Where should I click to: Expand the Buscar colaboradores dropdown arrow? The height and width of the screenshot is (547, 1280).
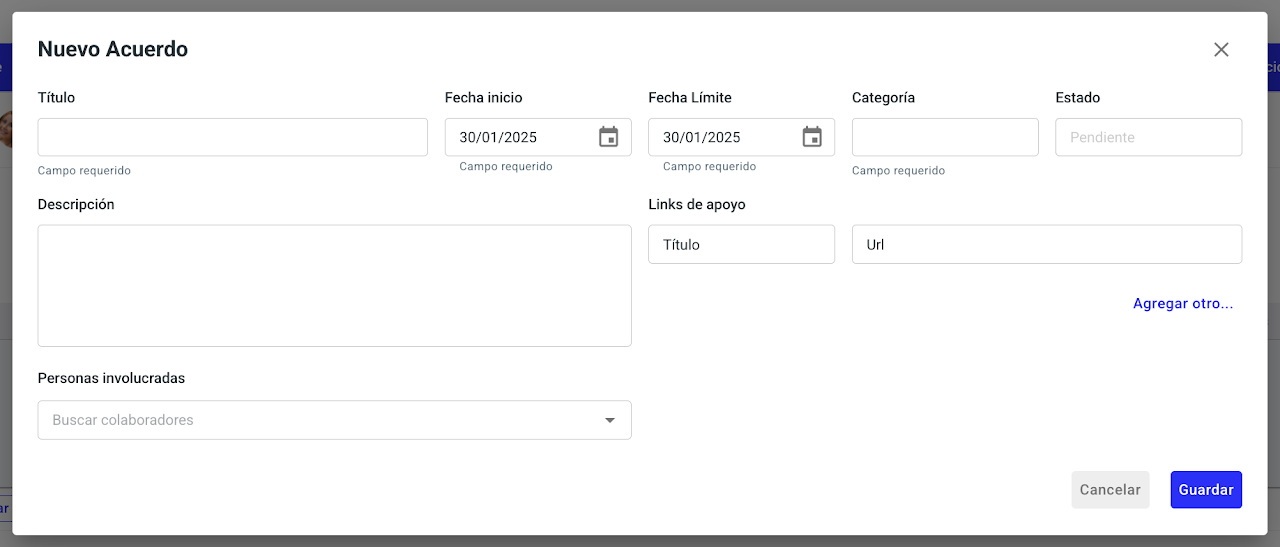(610, 420)
